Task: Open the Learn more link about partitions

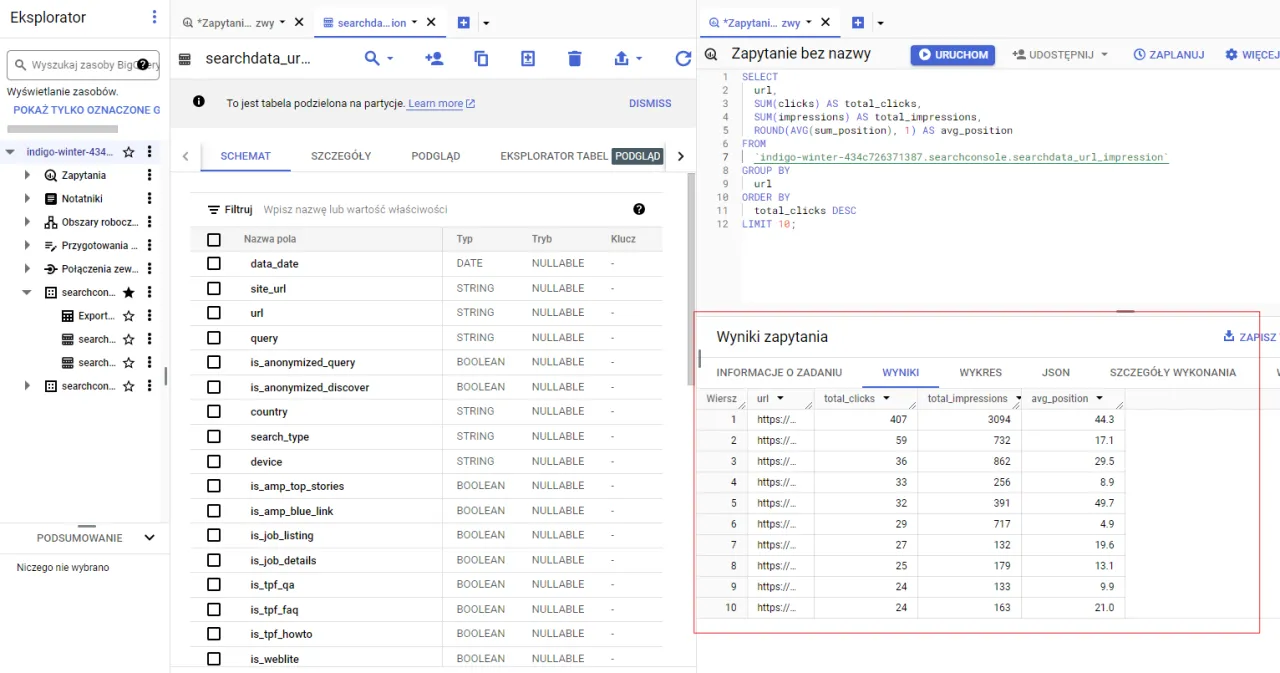Action: [434, 103]
